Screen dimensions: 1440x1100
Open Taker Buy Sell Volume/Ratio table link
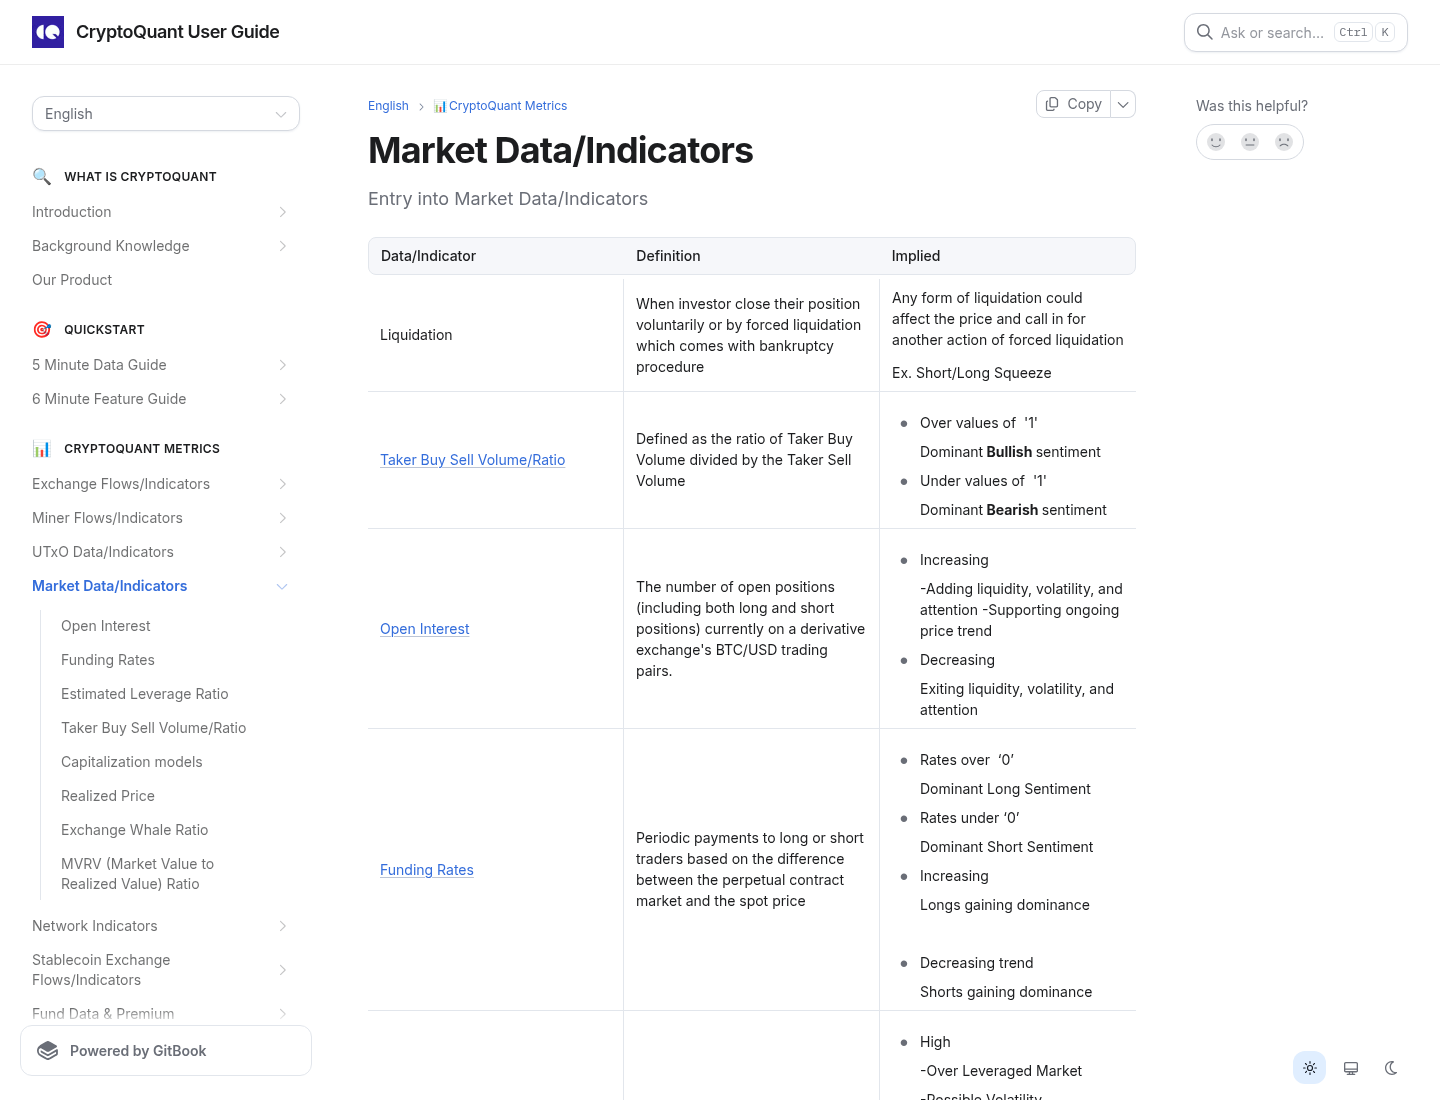tap(473, 460)
